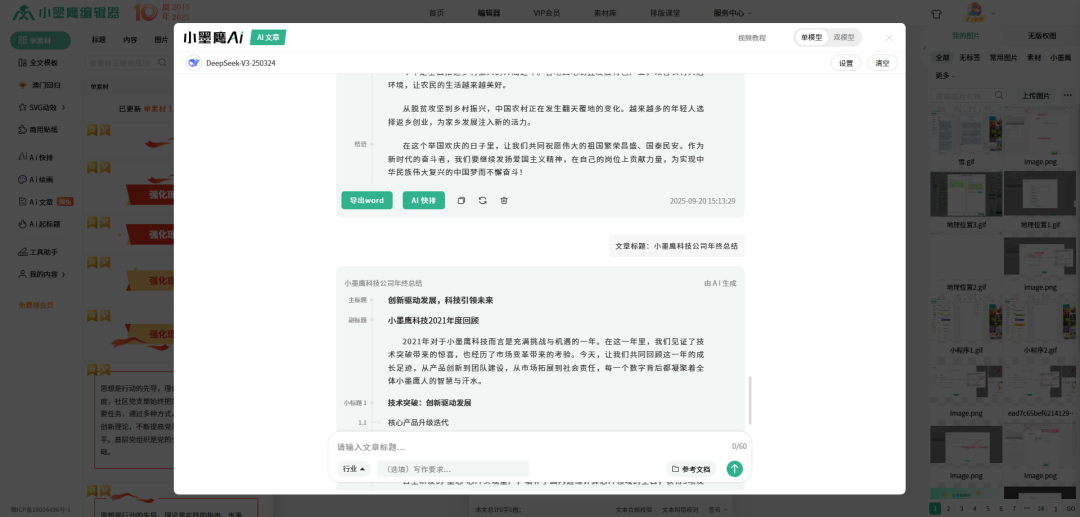Click the 小墨鹰Ai logo in the dialog
This screenshot has width=1080, height=517.
[x=214, y=37]
